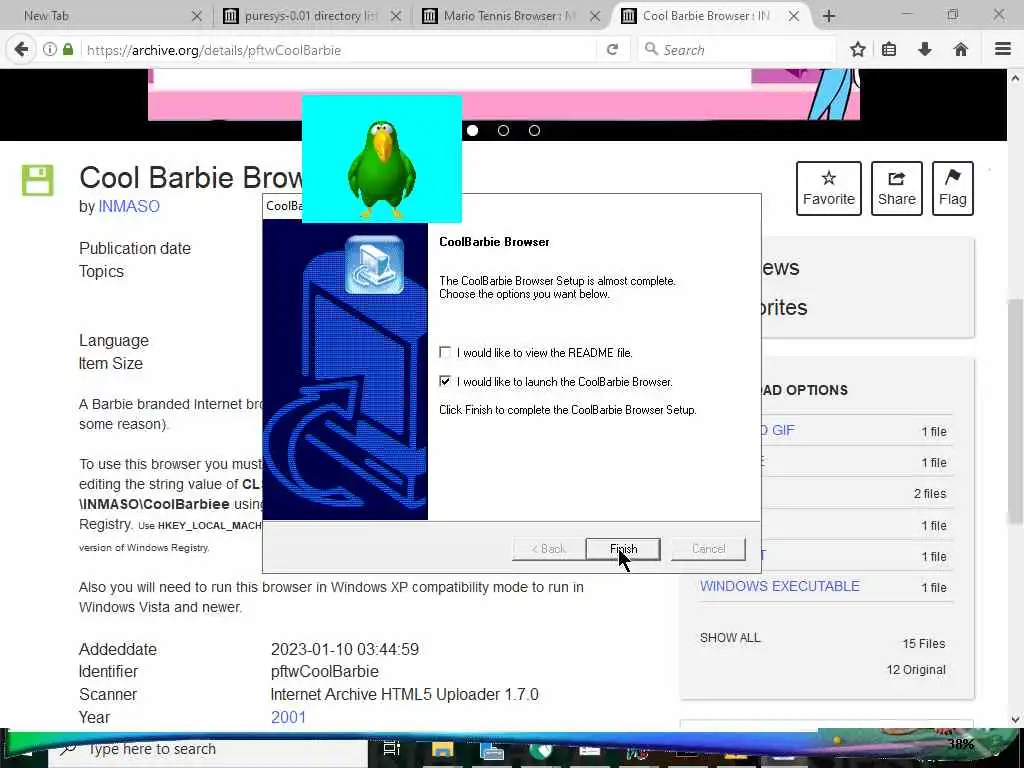Screen dimensions: 1024x768
Task: Click the Favorite star button
Action: click(829, 188)
